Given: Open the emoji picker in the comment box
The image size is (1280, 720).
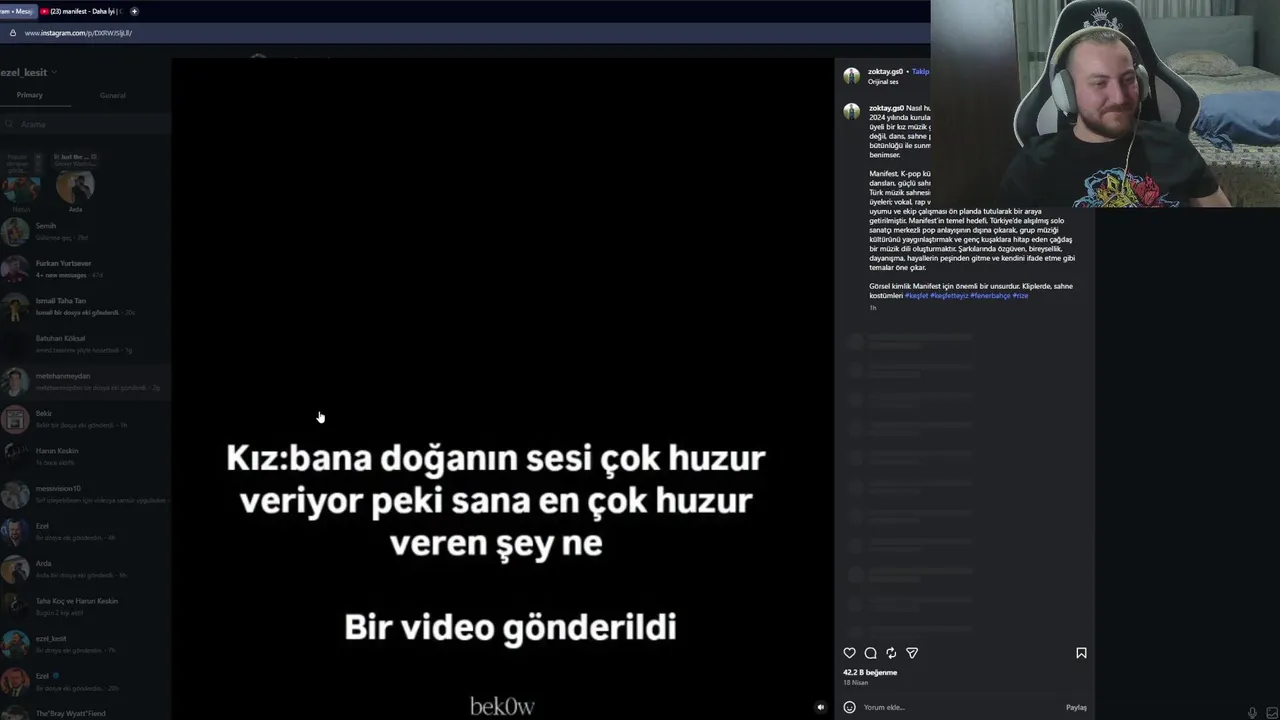Looking at the screenshot, I should 850,707.
